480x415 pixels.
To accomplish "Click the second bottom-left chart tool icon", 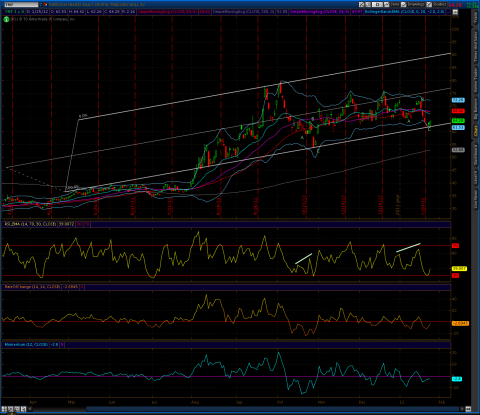I will [11, 409].
